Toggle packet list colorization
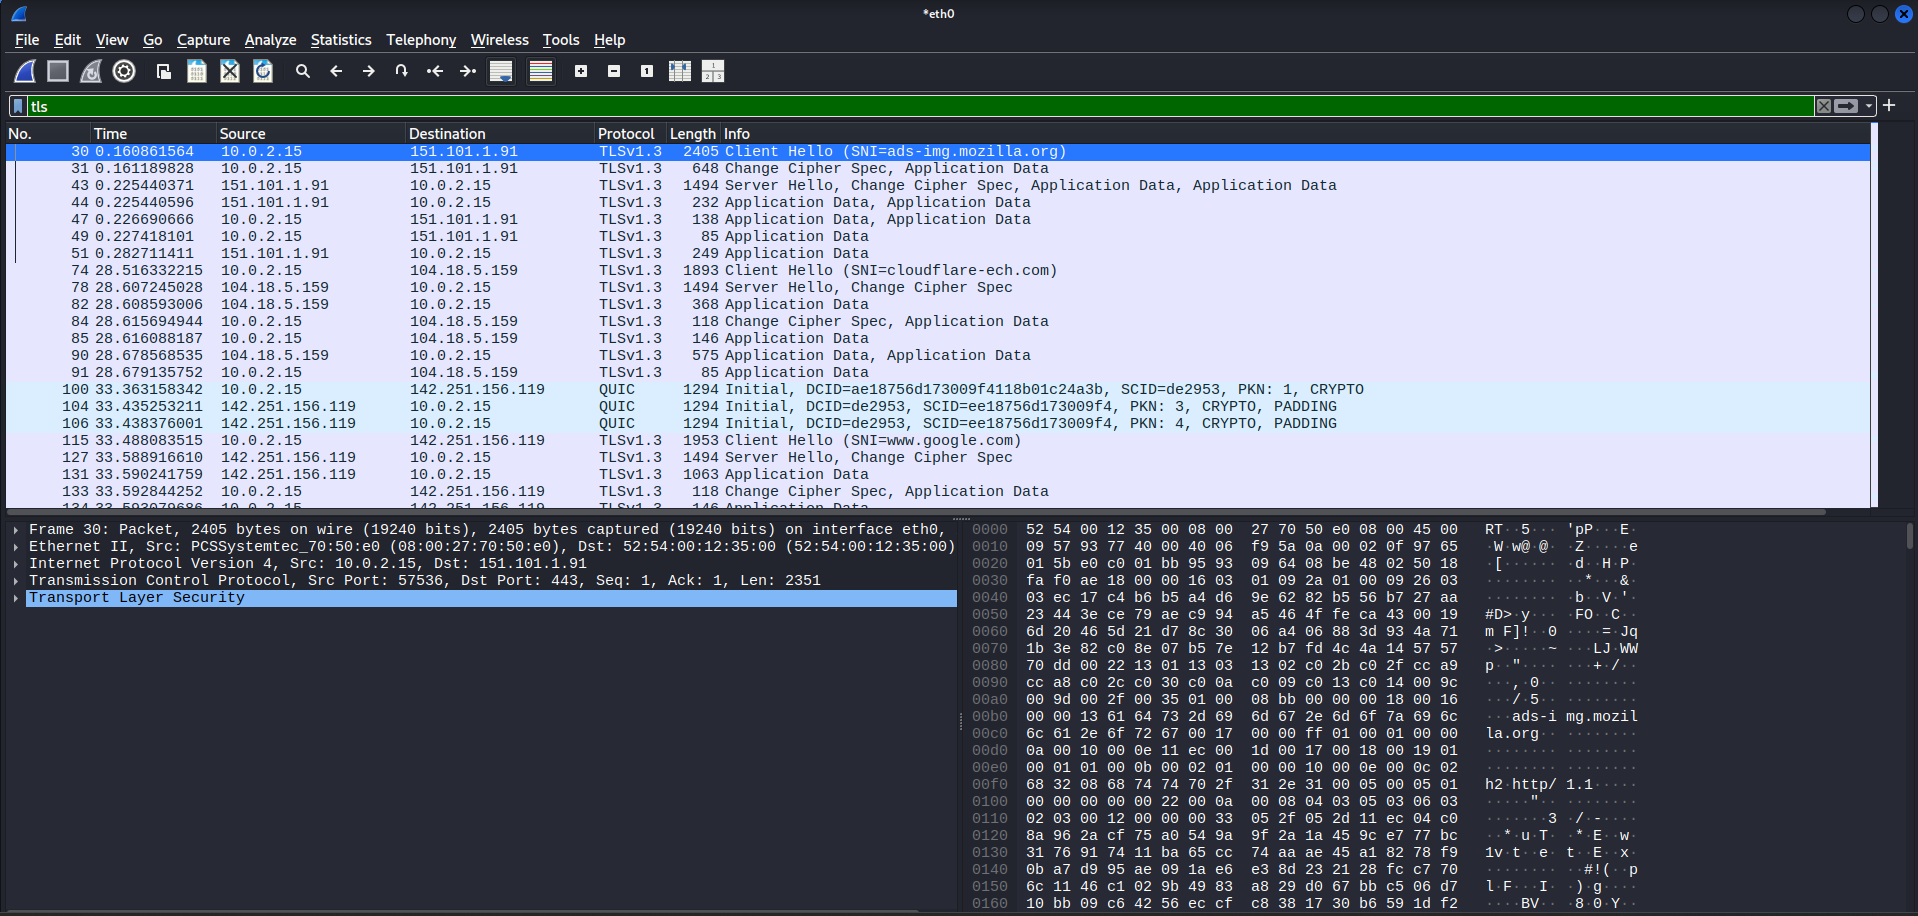 [x=541, y=71]
